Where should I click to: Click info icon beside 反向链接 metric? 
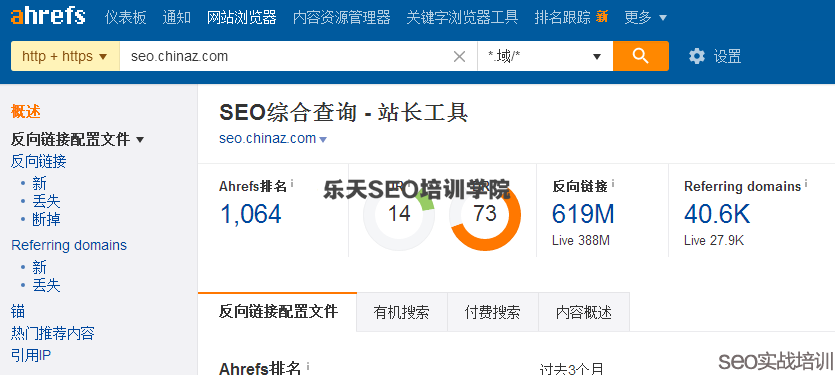pyautogui.click(x=613, y=184)
